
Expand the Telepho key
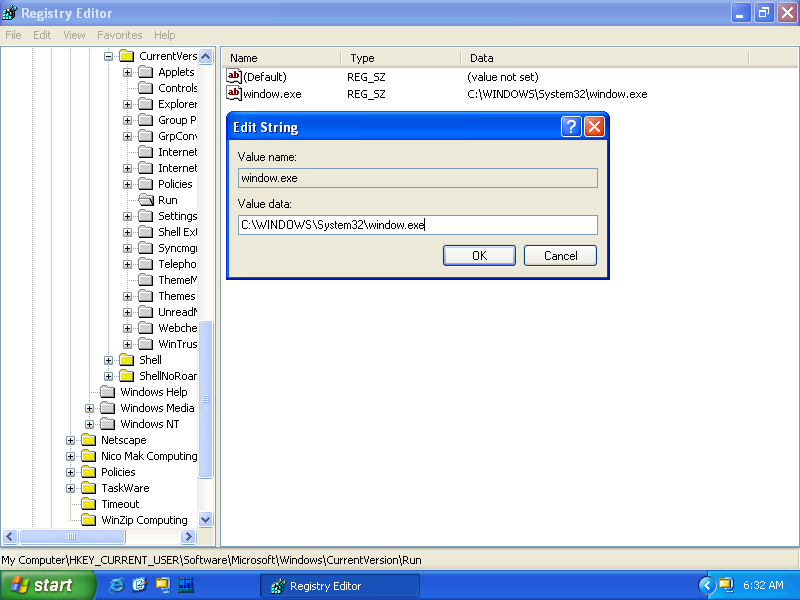[128, 264]
